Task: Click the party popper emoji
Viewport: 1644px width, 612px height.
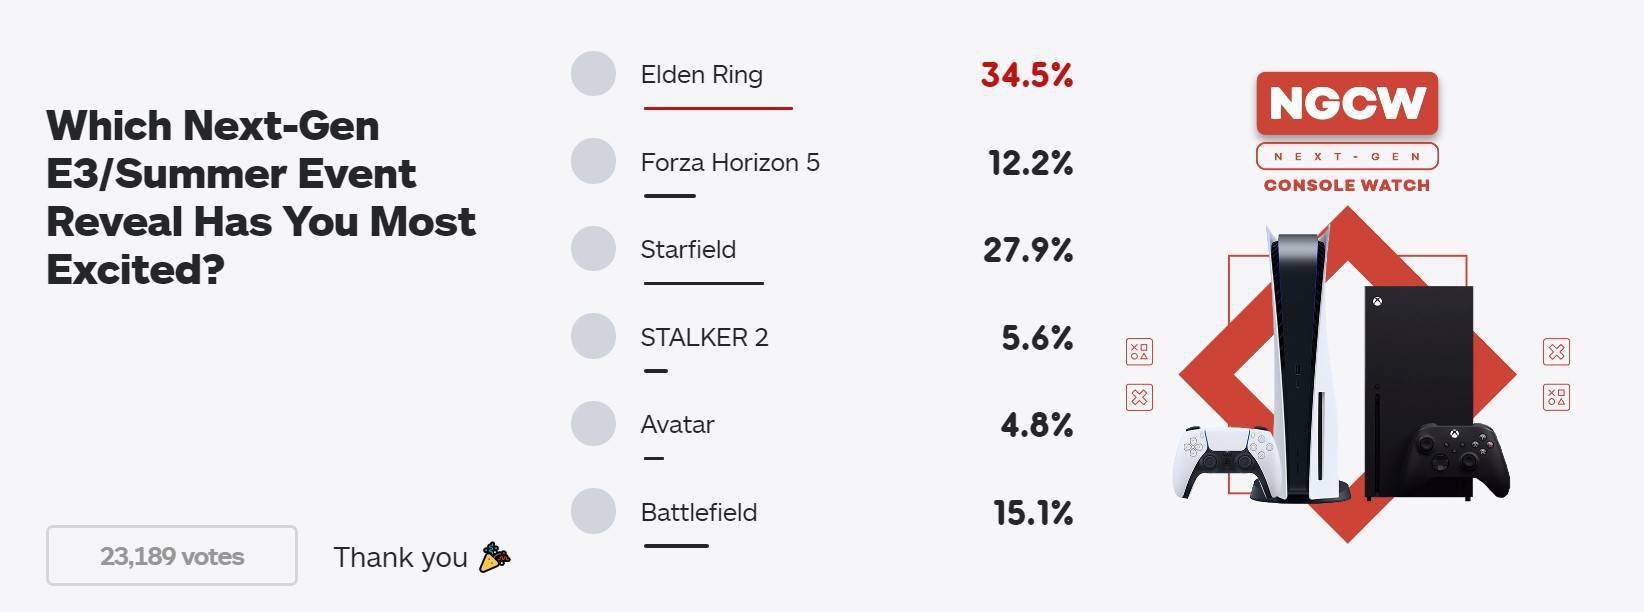Action: (494, 557)
